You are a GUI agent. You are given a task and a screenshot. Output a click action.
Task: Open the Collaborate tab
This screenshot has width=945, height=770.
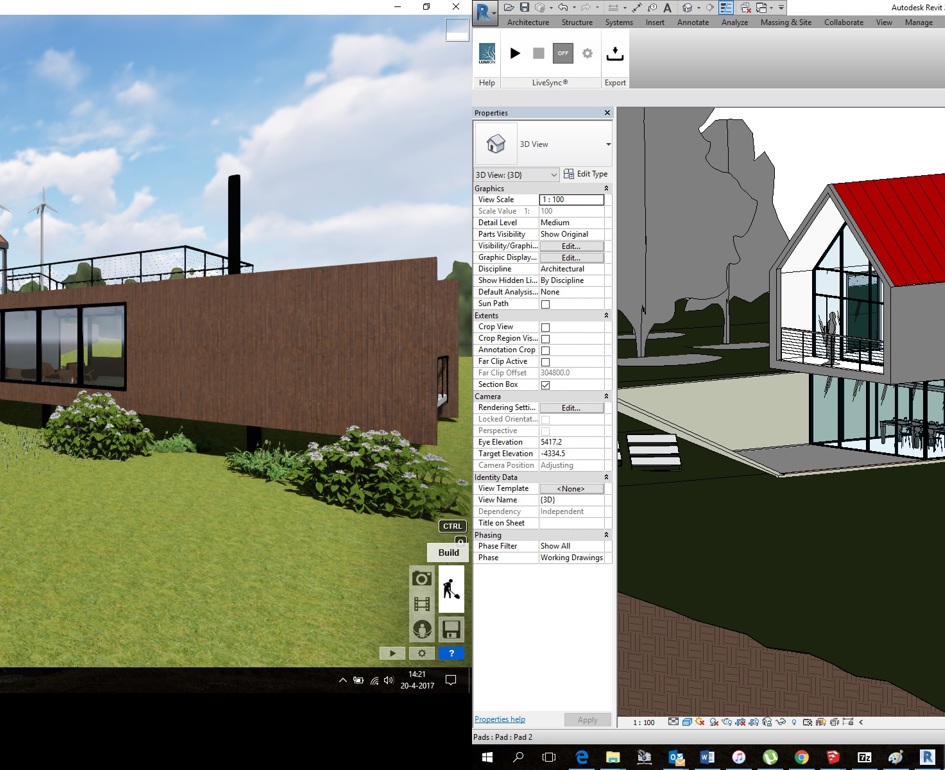coord(844,22)
